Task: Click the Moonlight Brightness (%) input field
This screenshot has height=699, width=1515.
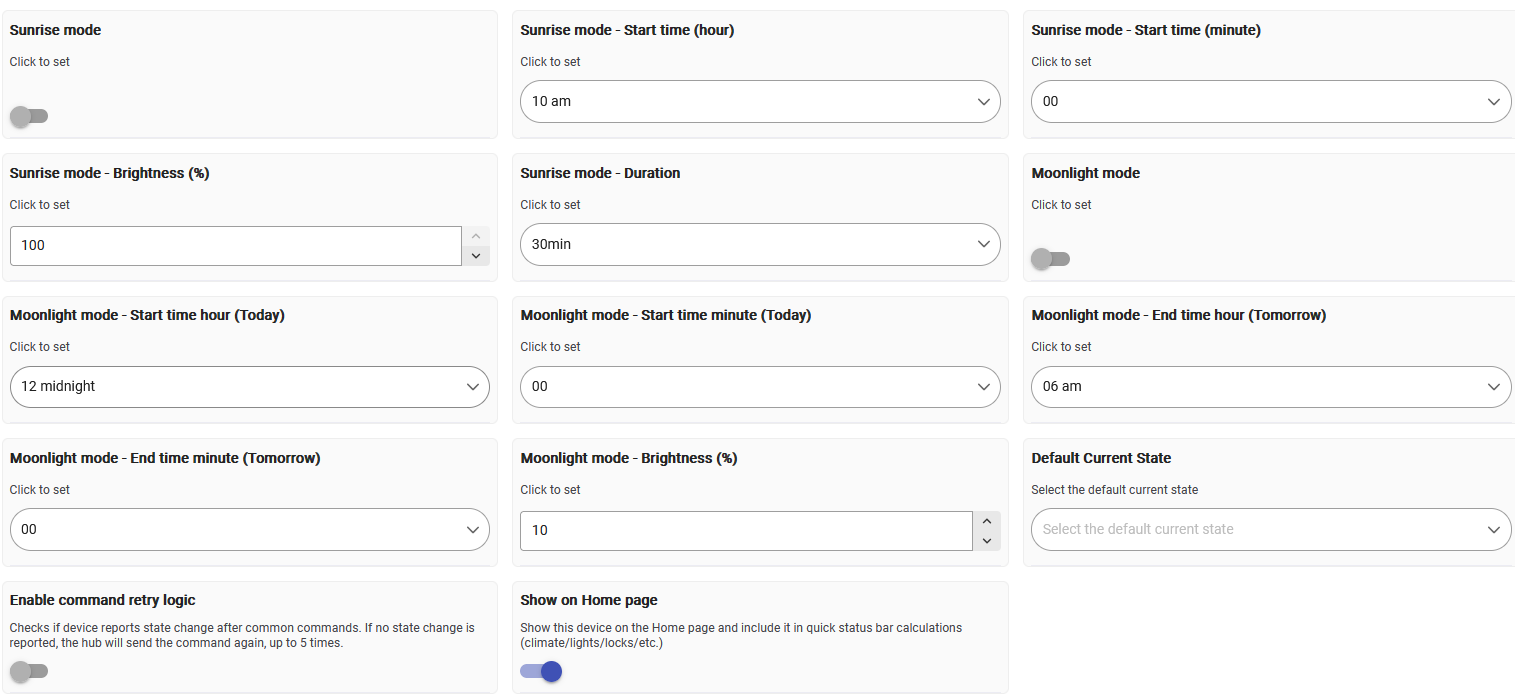Action: point(746,531)
